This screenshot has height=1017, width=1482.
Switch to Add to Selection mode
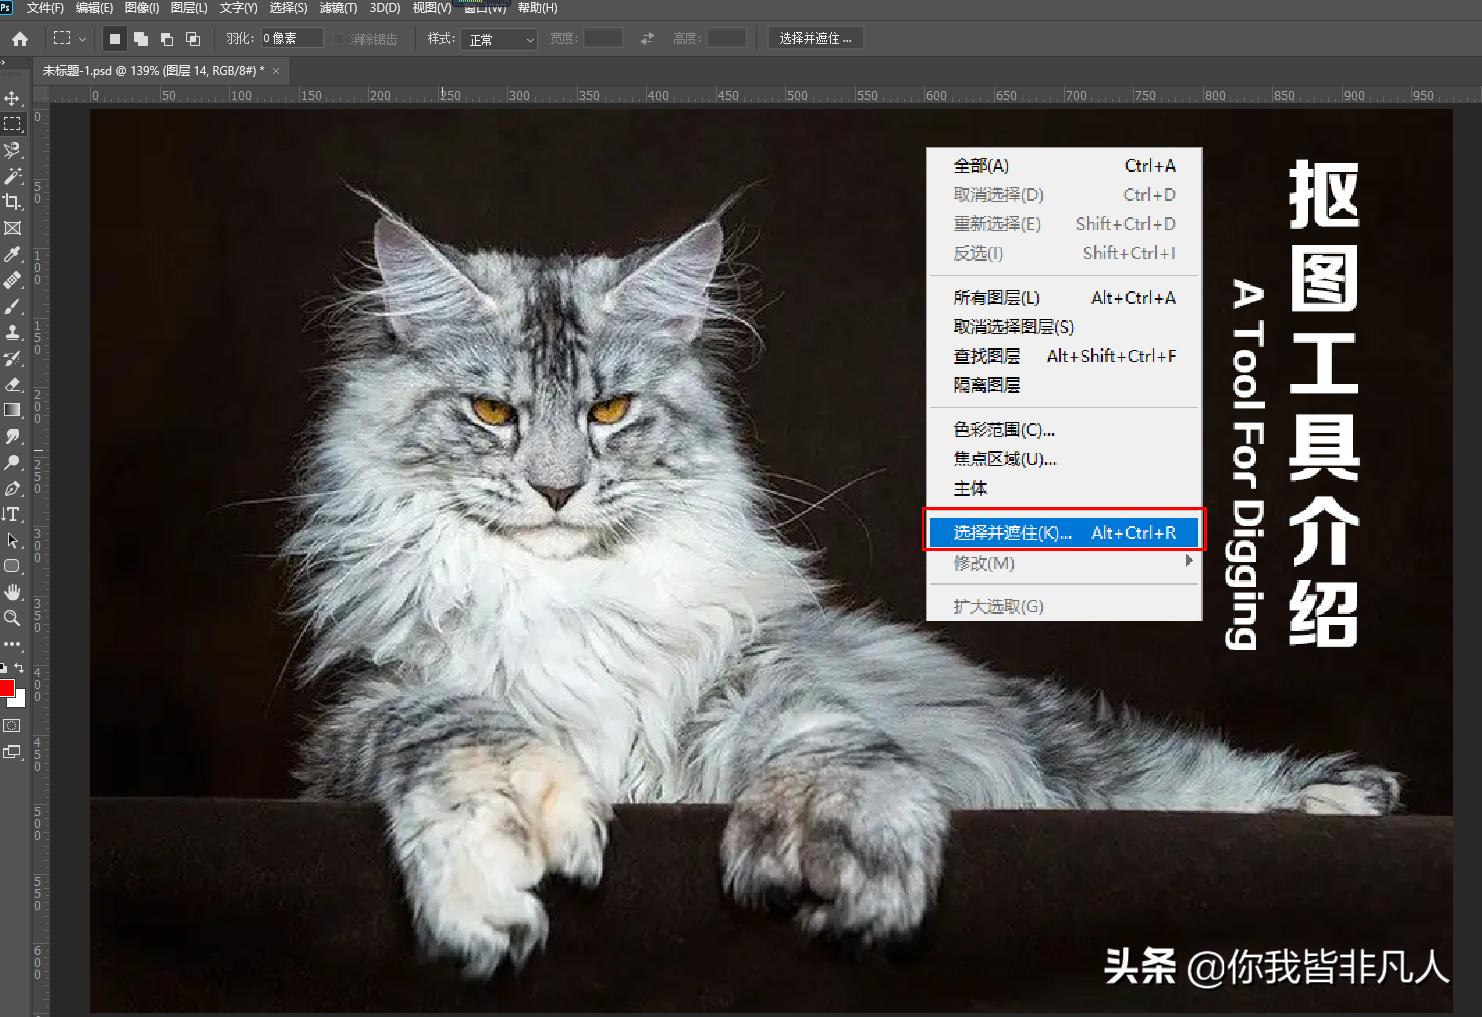tap(141, 38)
